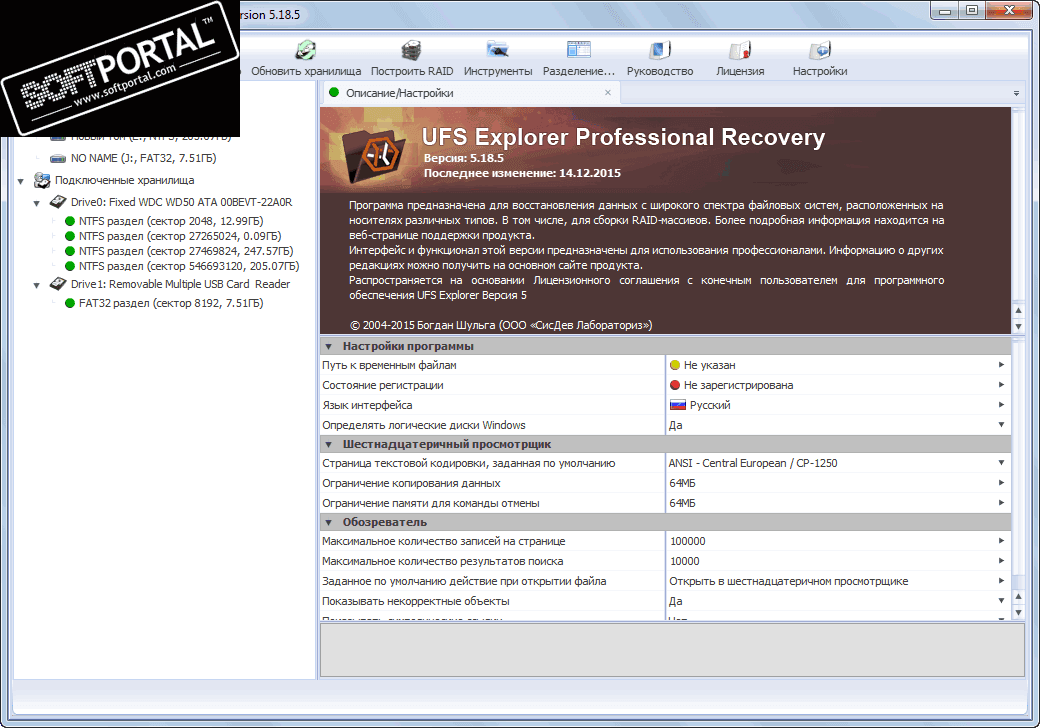The width and height of the screenshot is (1040, 728).
Task: Click the red Не зарегистрирована status icon
Action: [675, 385]
